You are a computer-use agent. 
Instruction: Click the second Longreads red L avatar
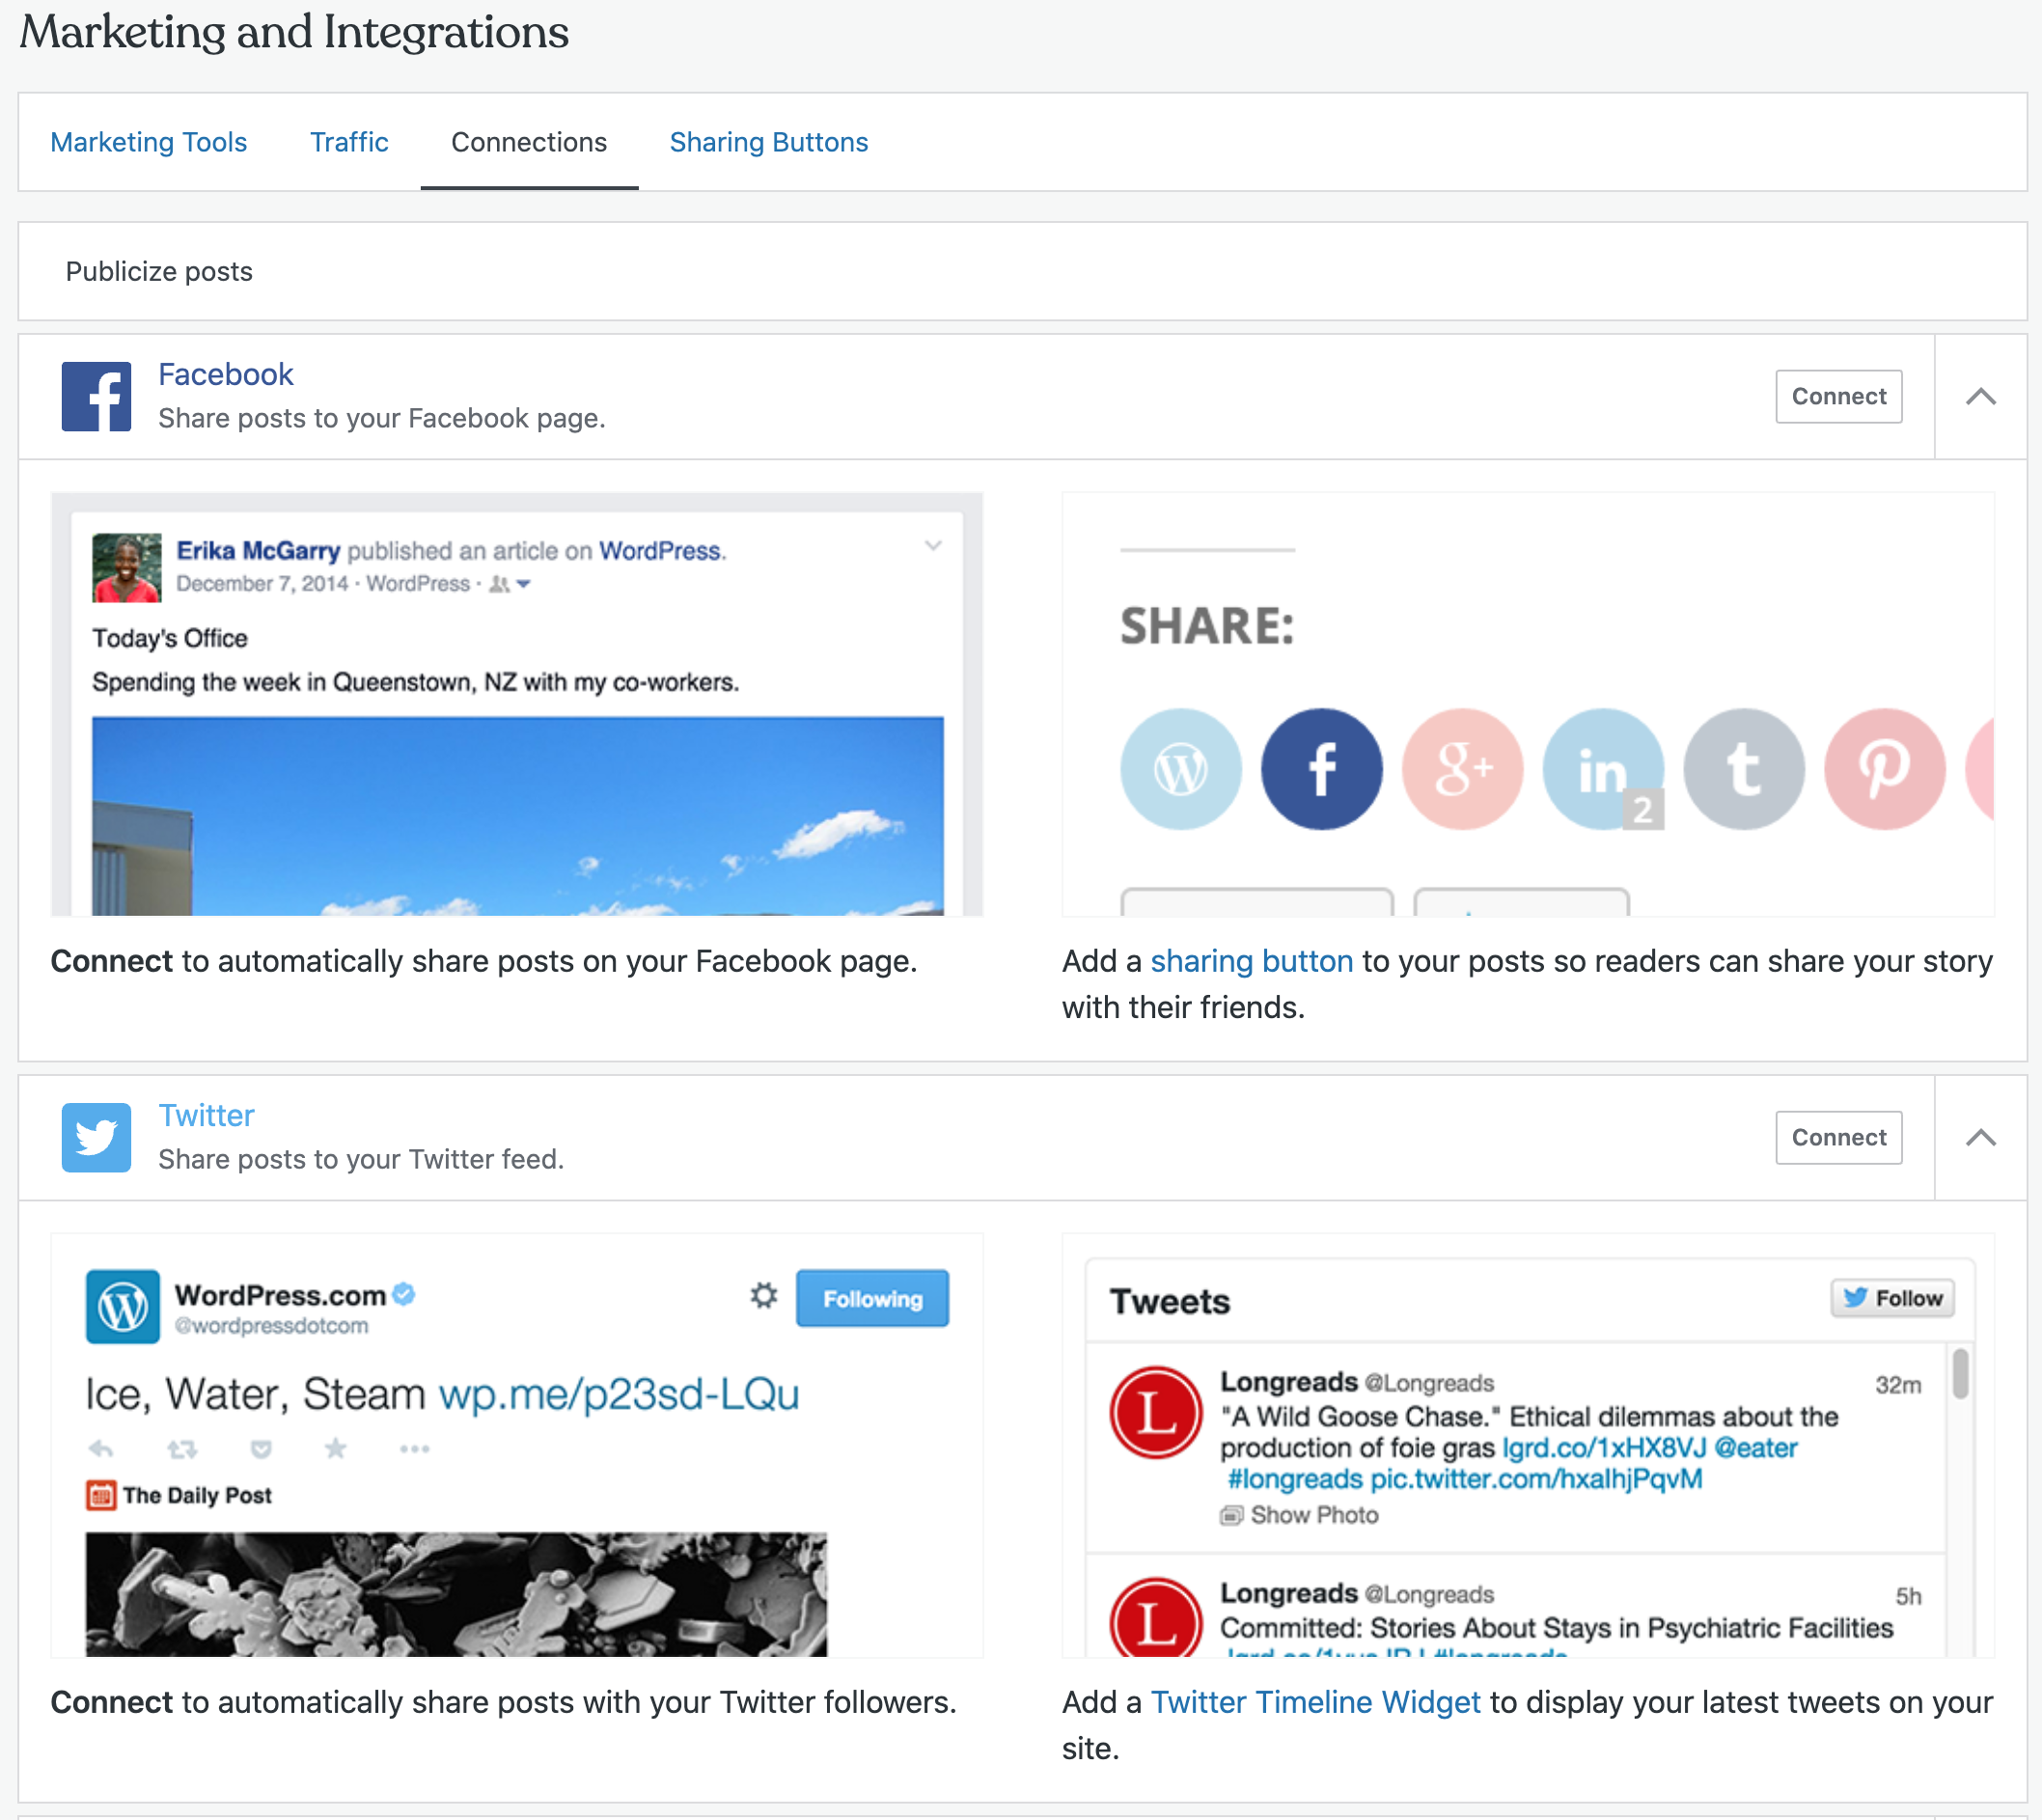click(1156, 1618)
